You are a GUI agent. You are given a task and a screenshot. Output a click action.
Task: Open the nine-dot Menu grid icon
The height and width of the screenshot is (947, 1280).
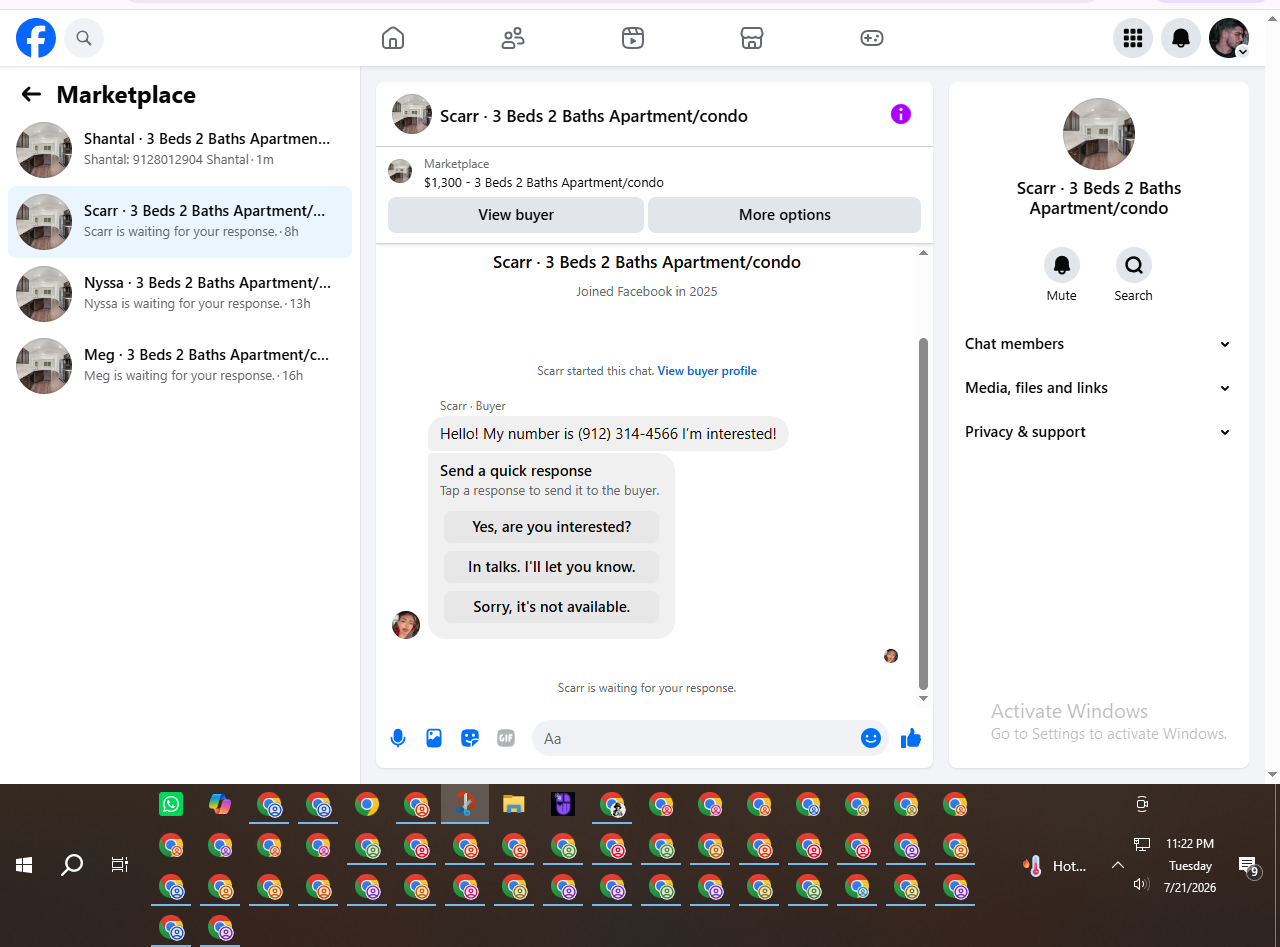[x=1133, y=38]
